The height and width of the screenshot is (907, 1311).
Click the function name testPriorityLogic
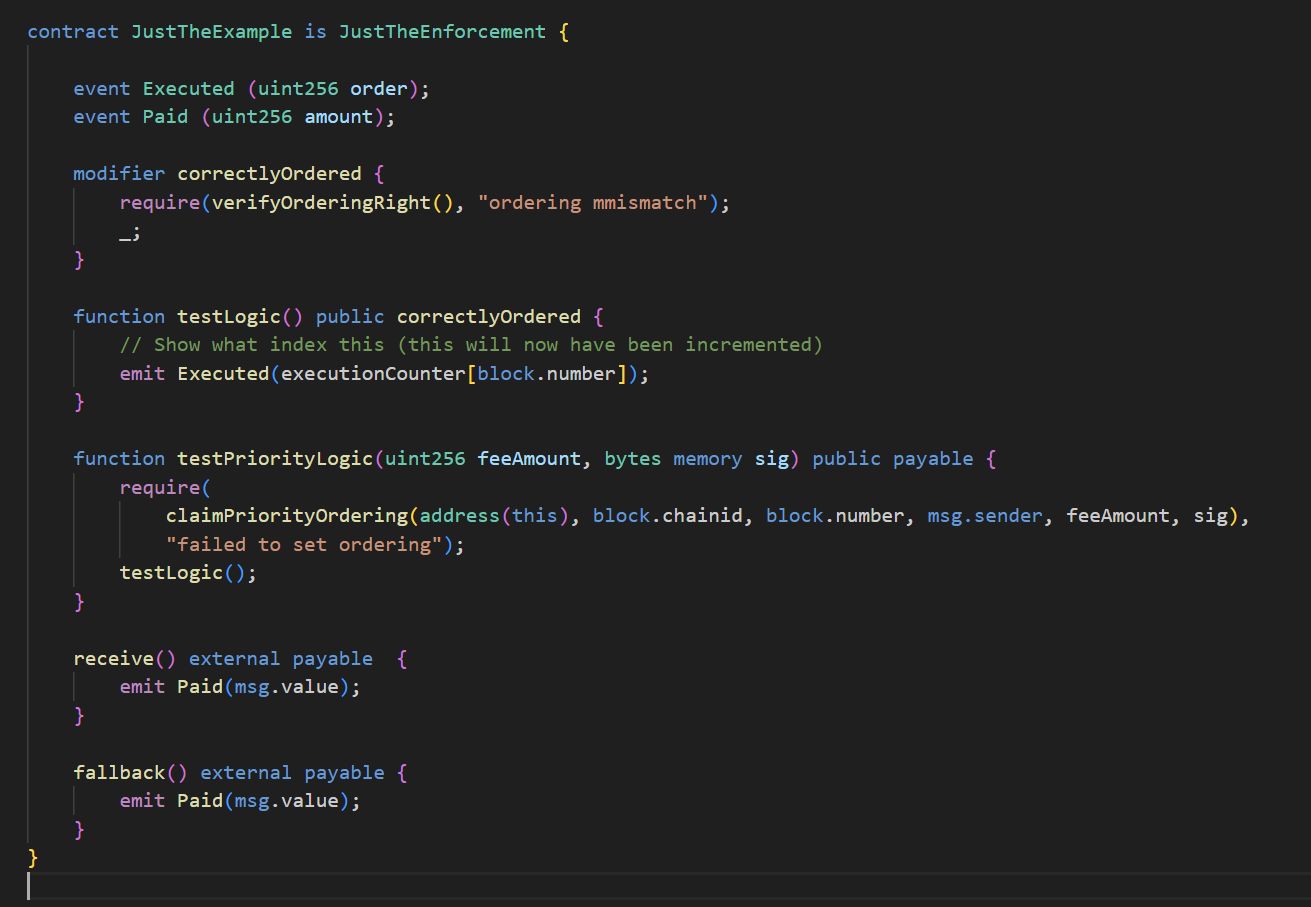[275, 459]
